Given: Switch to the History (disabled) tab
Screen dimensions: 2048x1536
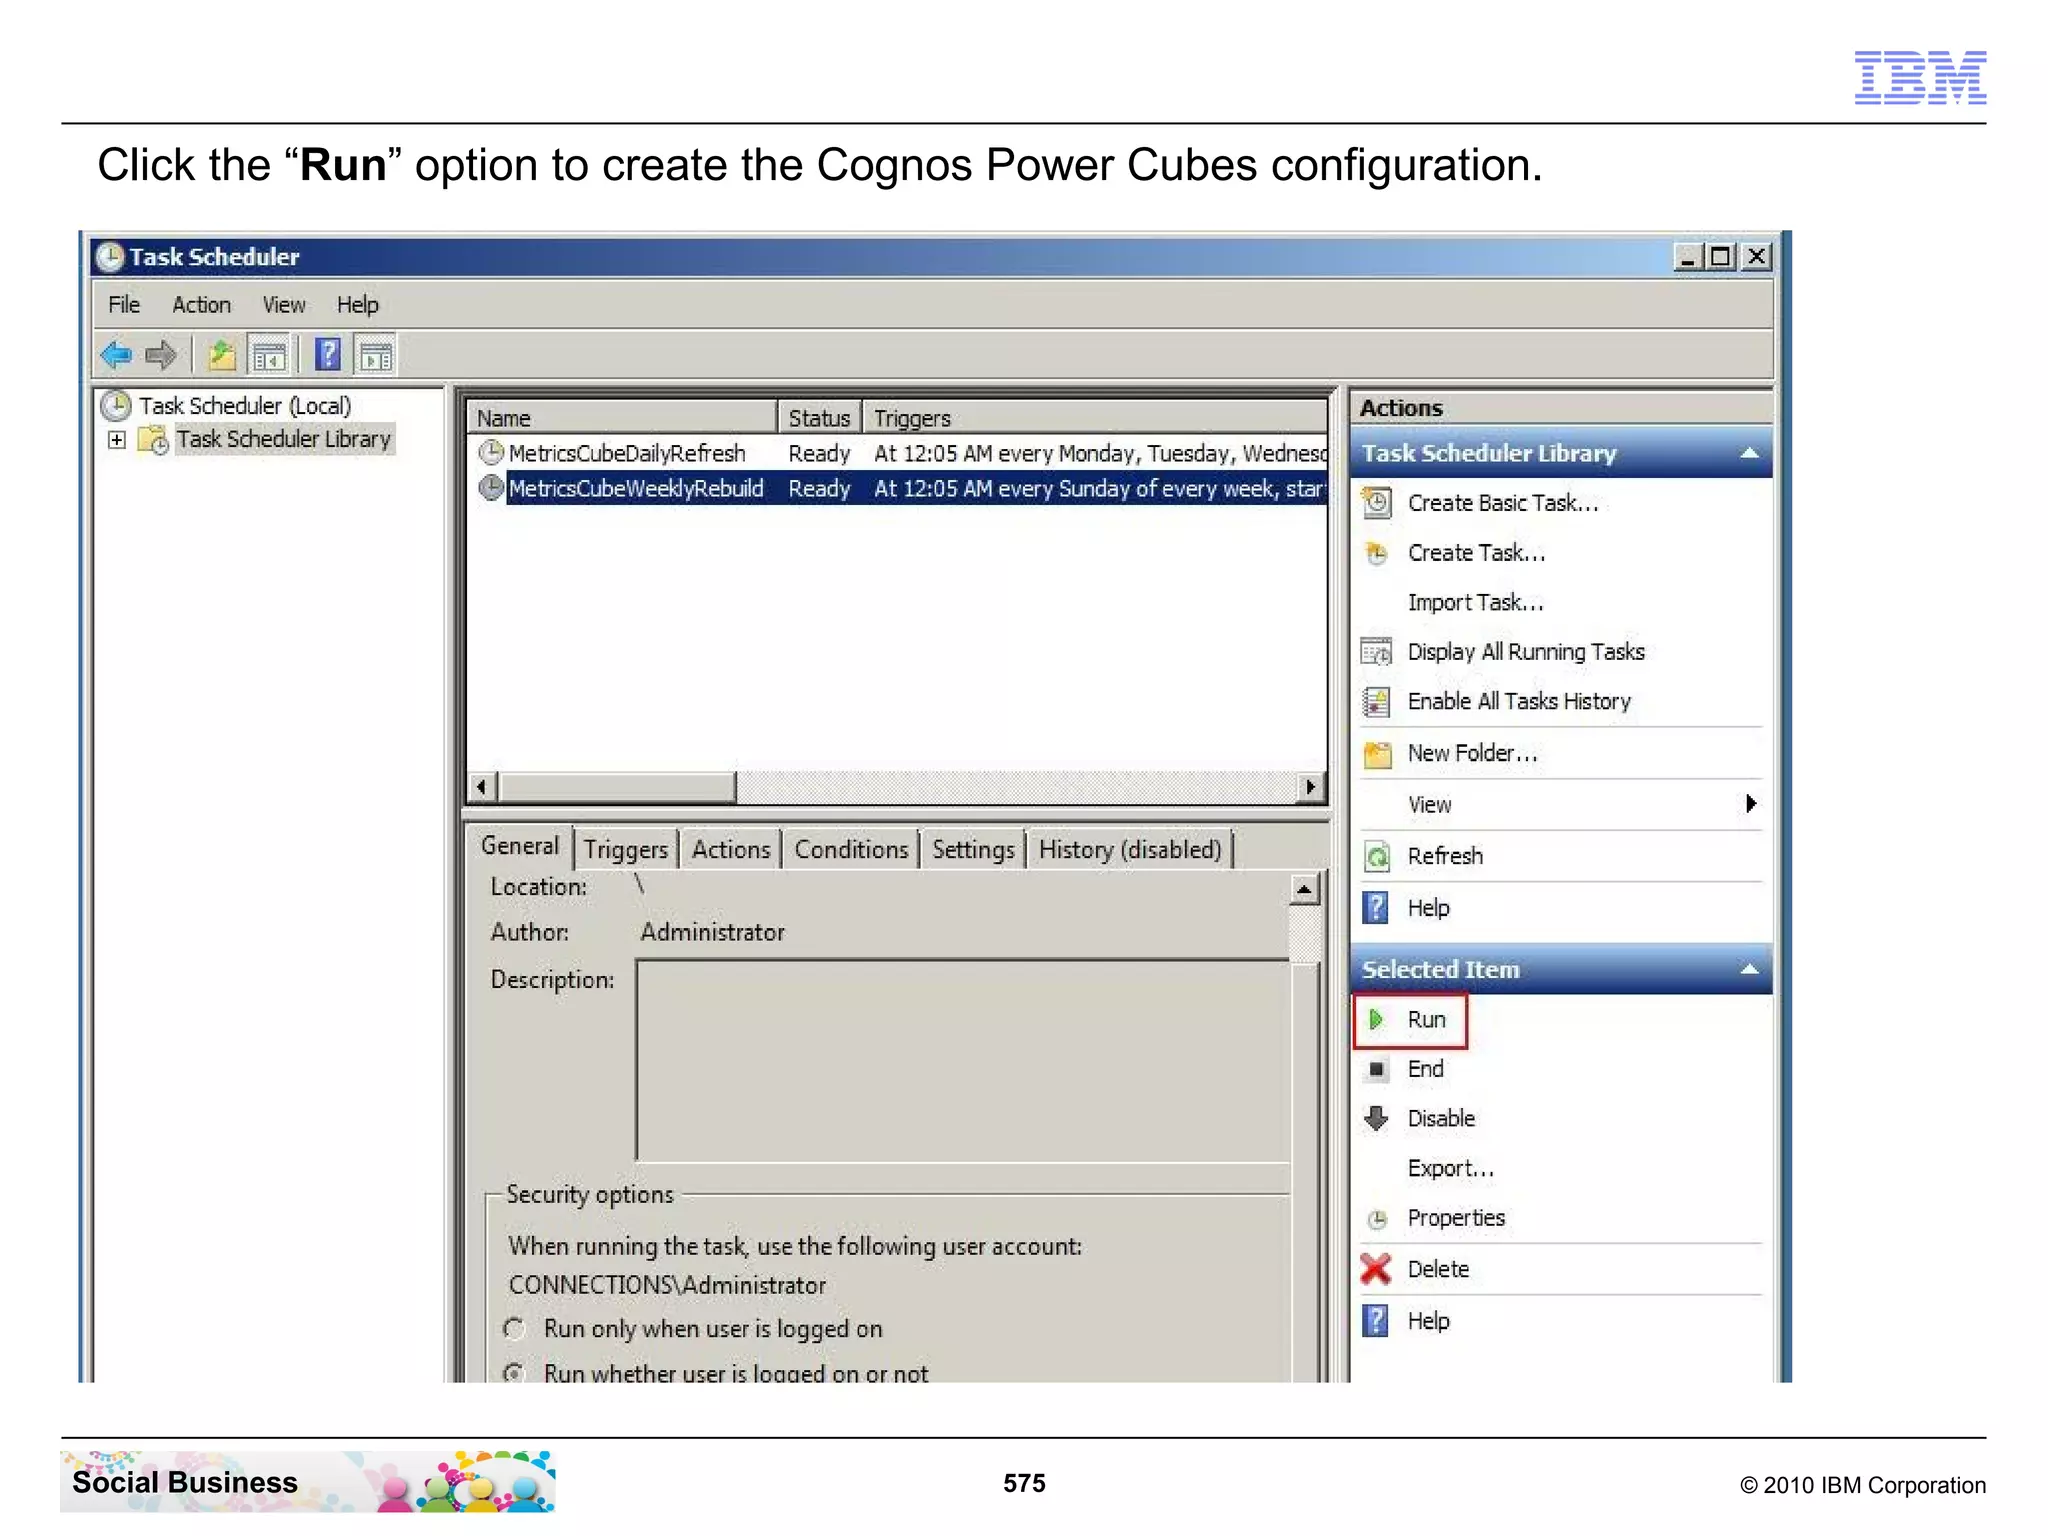Looking at the screenshot, I should [x=1130, y=850].
